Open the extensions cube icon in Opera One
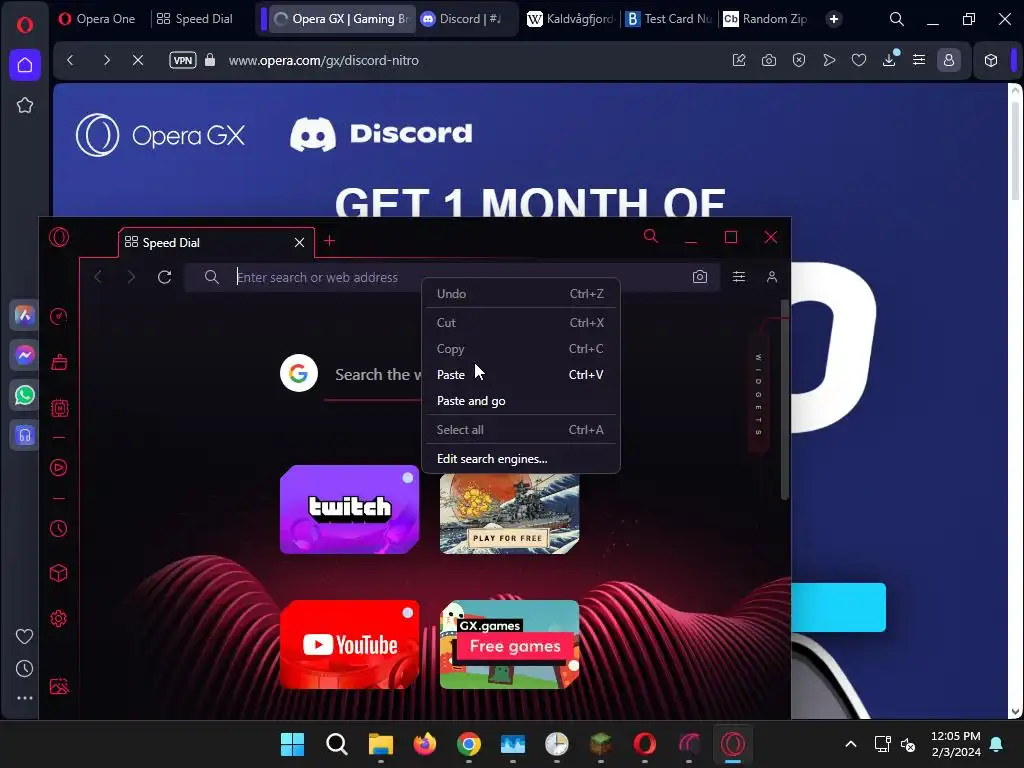 tap(991, 60)
